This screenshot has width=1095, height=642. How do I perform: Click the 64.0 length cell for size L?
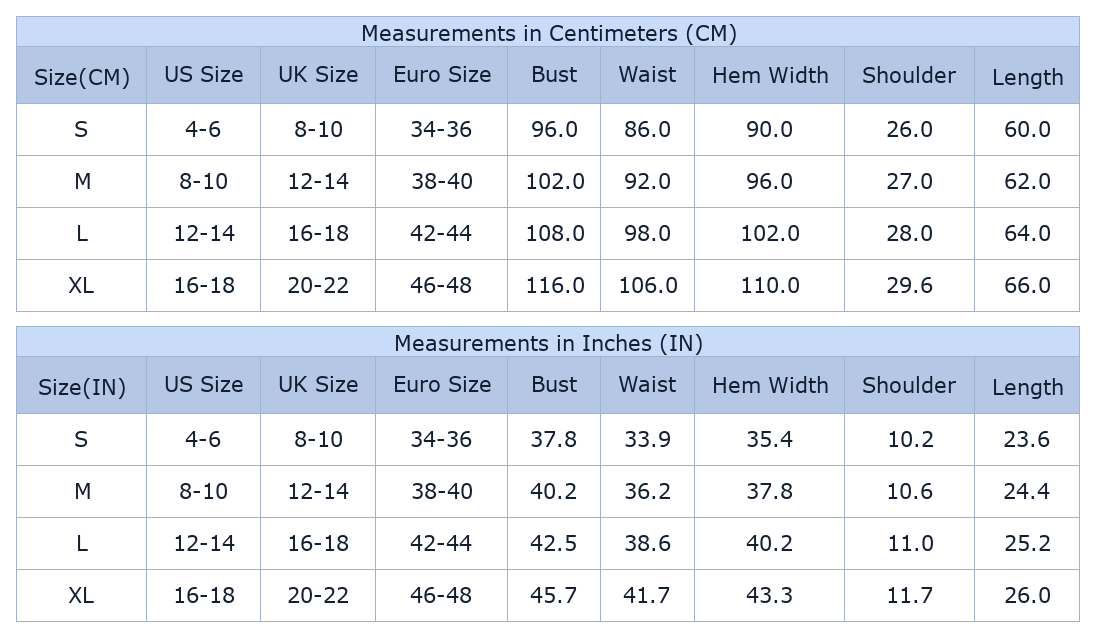pos(1027,233)
